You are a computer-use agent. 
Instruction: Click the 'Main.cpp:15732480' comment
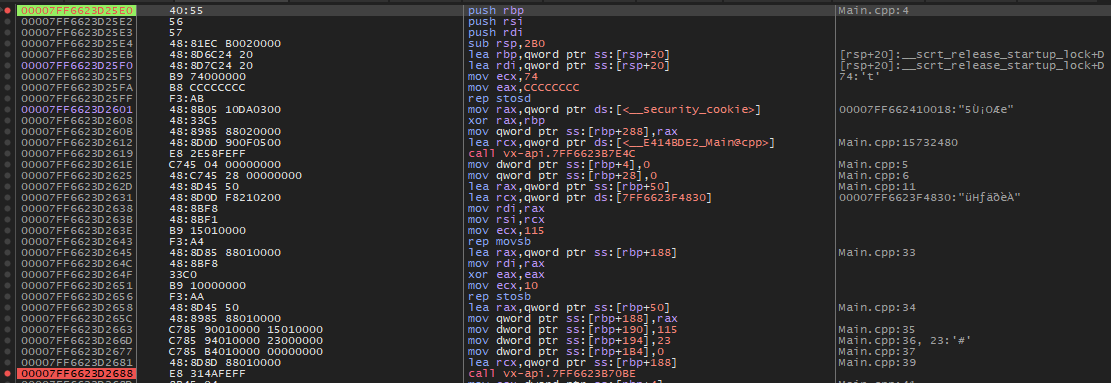[898, 142]
